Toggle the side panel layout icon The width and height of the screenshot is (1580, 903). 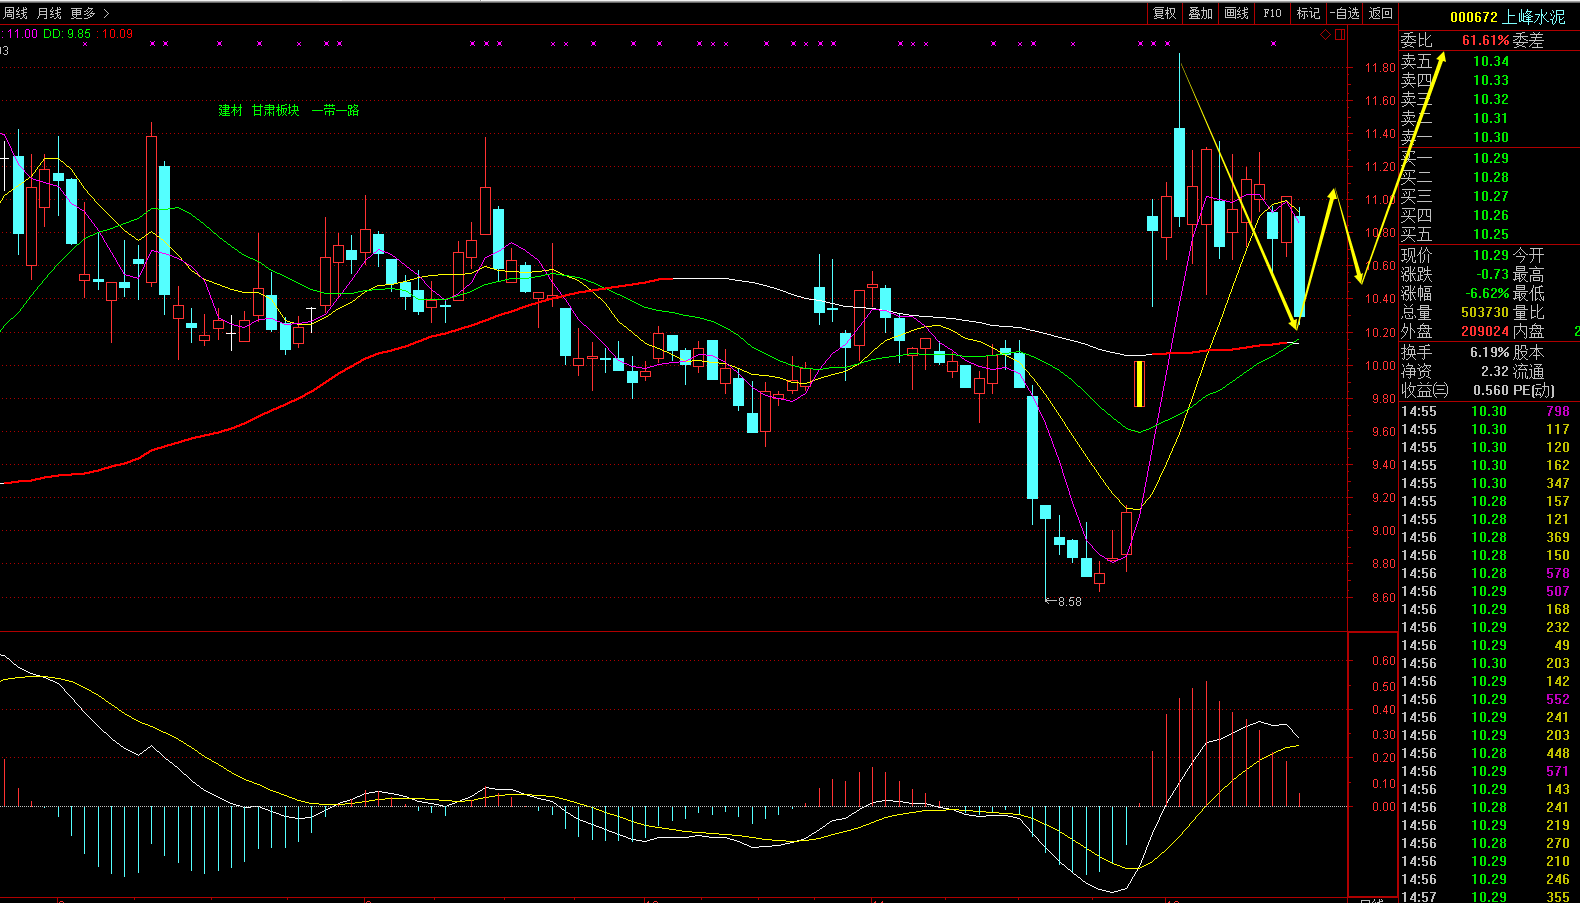pyautogui.click(x=1340, y=35)
